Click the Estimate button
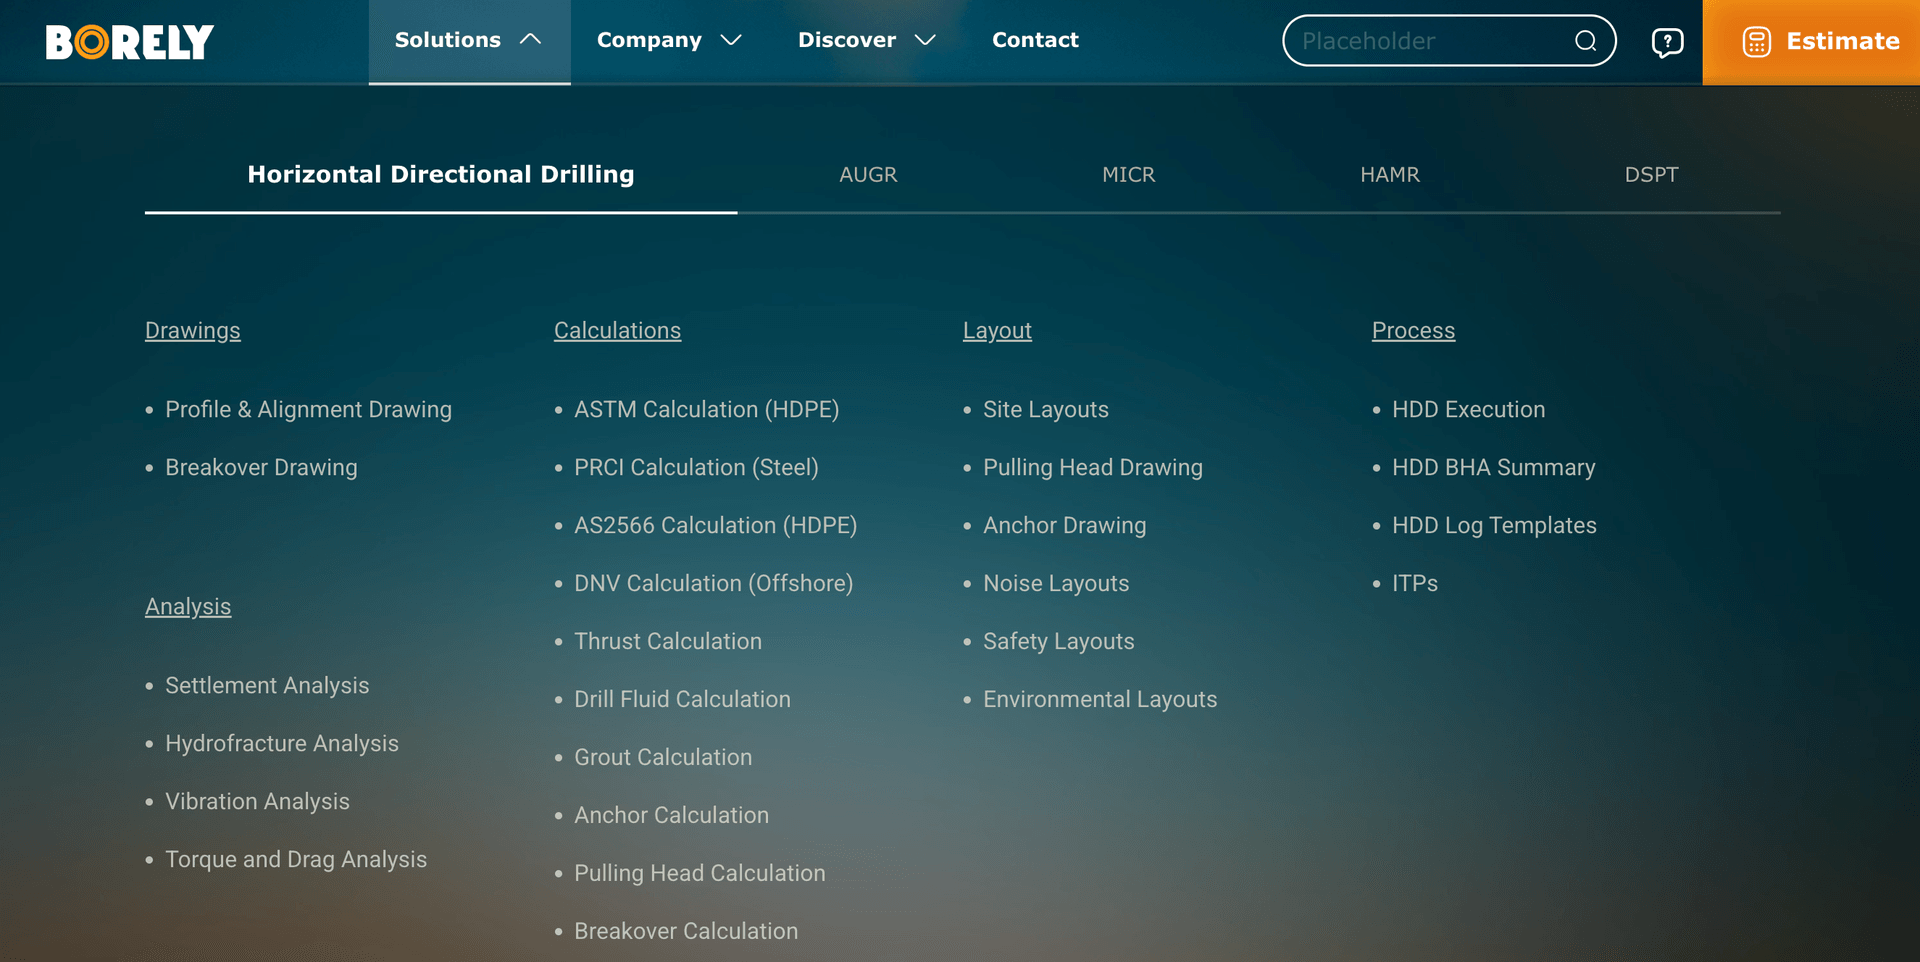 tap(1811, 42)
